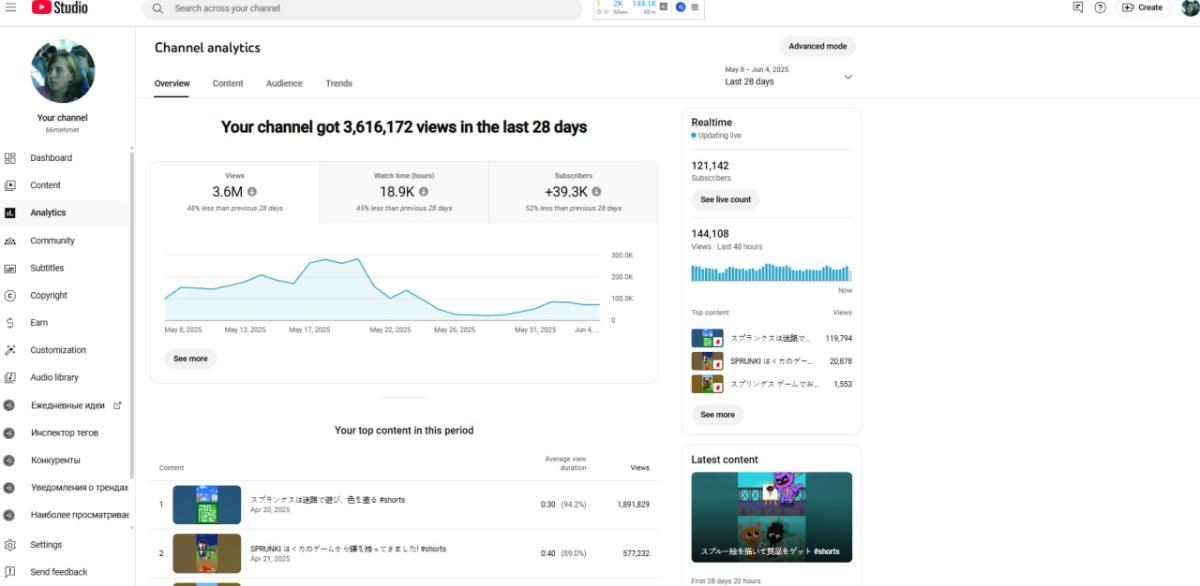Screen dimensions: 1200x586
Task: Click the account avatar in top right
Action: pyautogui.click(x=1190, y=7)
